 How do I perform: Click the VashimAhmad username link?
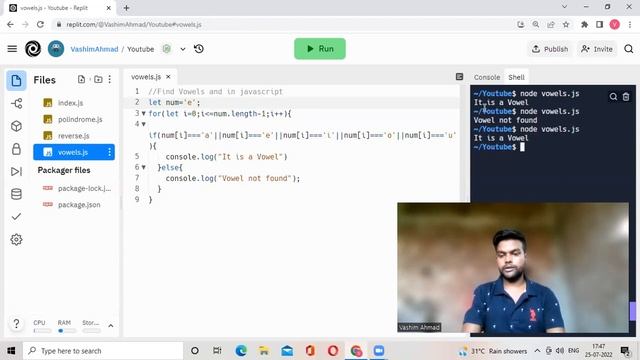coord(94,49)
